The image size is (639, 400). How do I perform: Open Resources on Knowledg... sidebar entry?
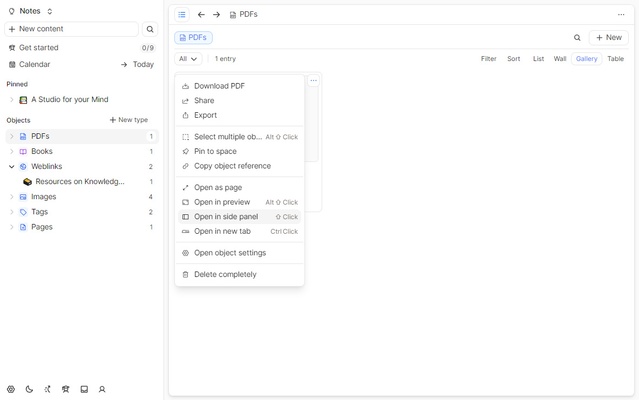tap(82, 182)
